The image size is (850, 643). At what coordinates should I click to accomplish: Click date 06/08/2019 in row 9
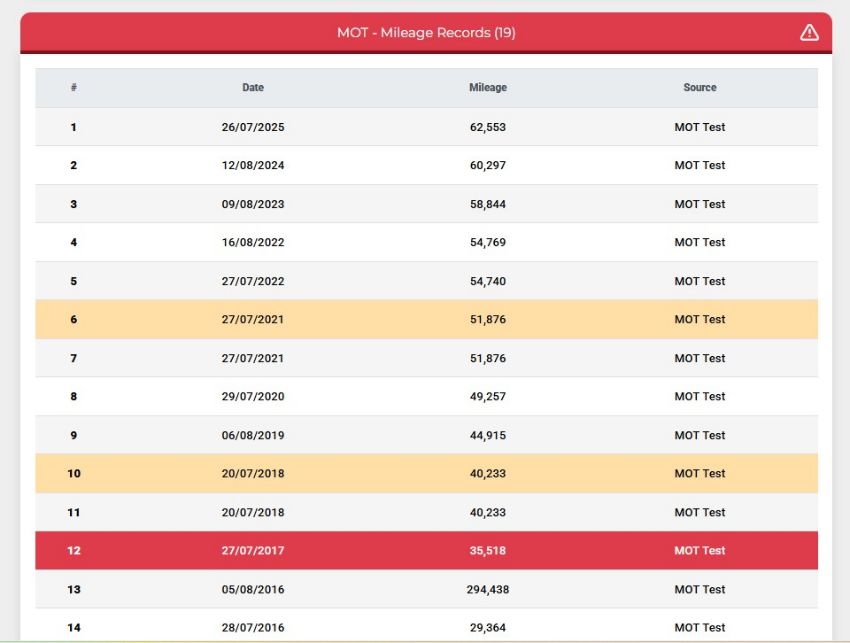[x=253, y=435]
